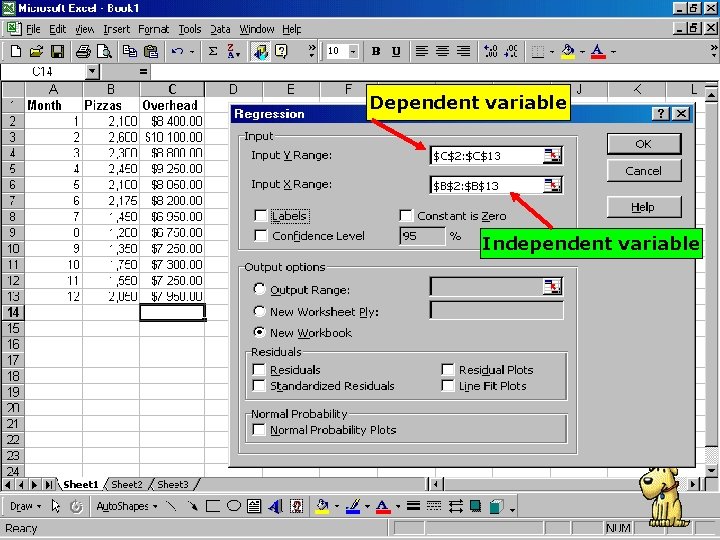Select the New Workbook radio button
The height and width of the screenshot is (540, 720).
tap(259, 332)
